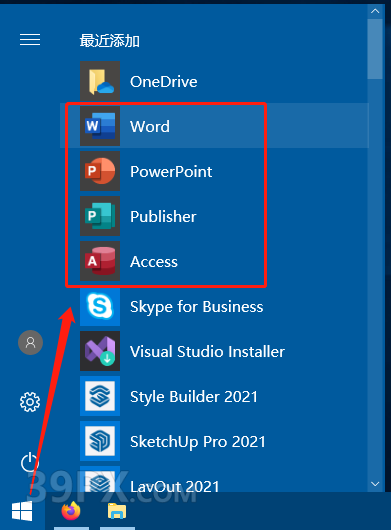Open the OneDrive folder icon
The width and height of the screenshot is (391, 530).
100,81
